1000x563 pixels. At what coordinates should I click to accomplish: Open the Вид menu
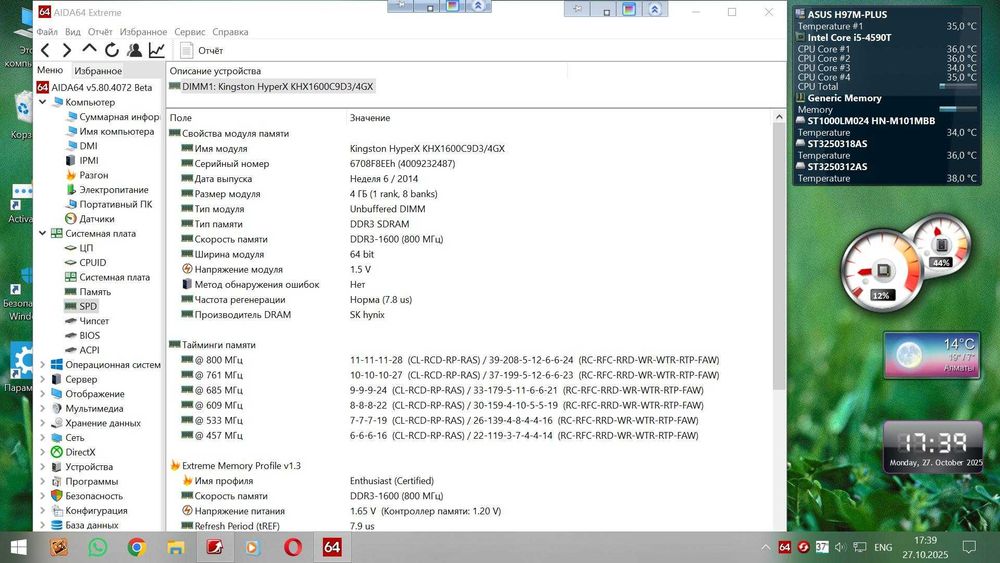(x=73, y=32)
